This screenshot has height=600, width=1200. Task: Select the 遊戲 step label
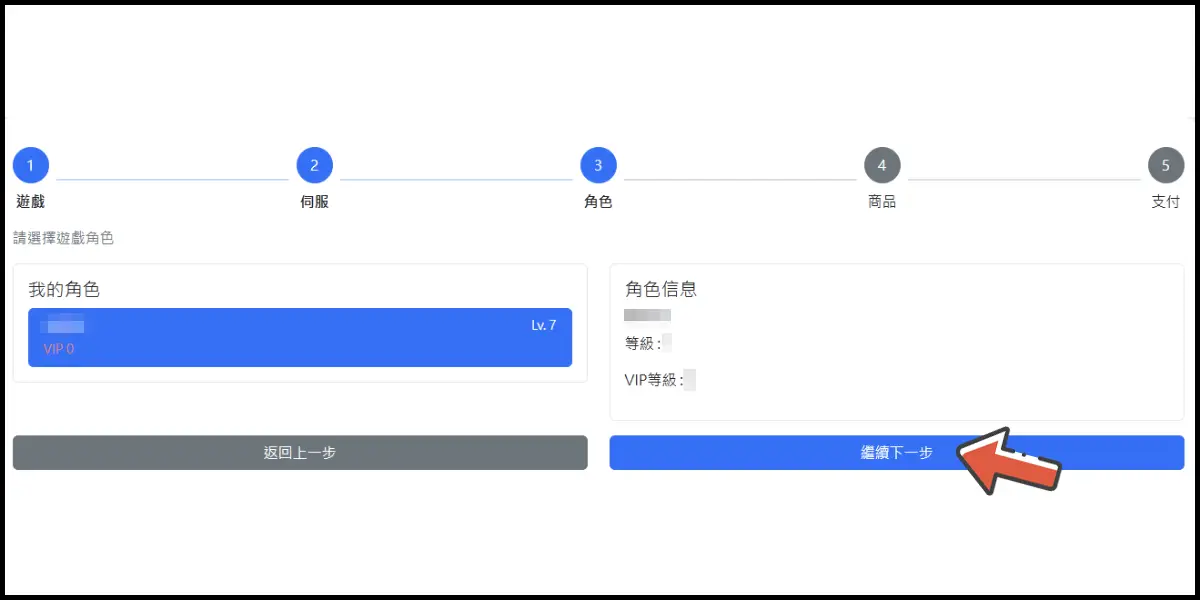coord(31,202)
